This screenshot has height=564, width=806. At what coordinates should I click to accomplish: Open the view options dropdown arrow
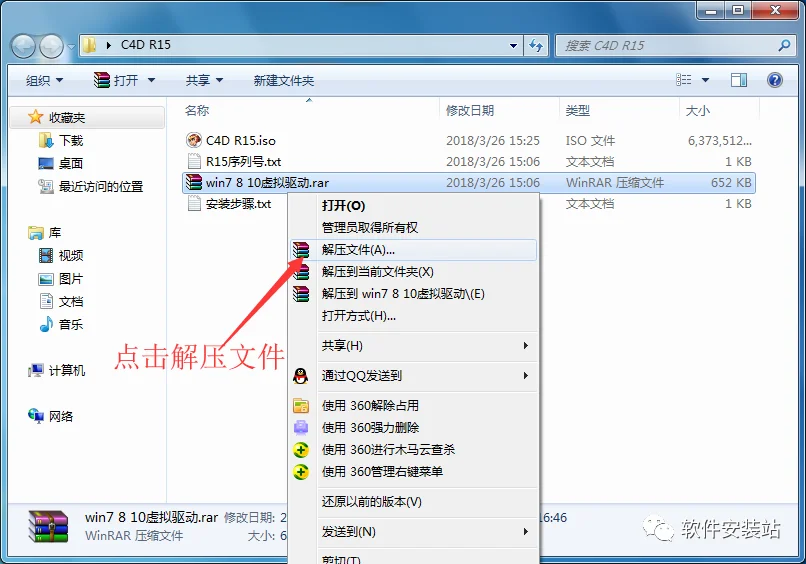click(705, 80)
